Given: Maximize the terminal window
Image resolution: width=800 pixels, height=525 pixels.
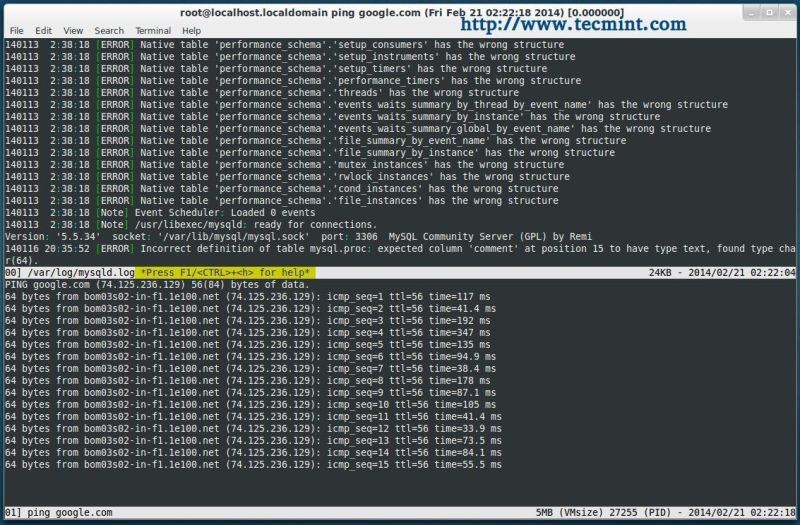Looking at the screenshot, I should (769, 13).
